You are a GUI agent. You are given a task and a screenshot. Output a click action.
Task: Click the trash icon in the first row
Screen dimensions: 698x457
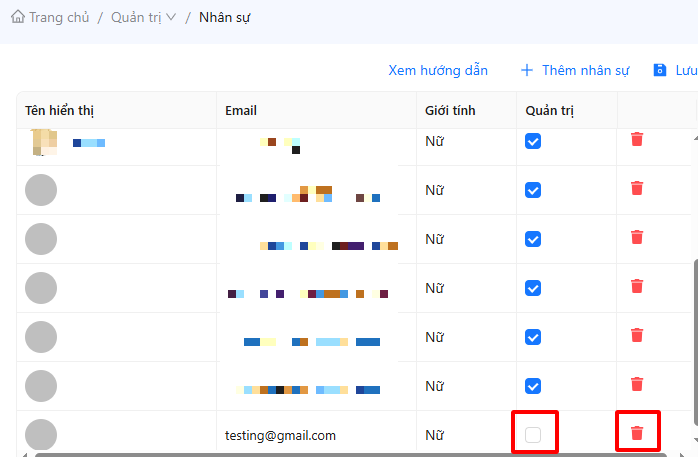click(637, 140)
